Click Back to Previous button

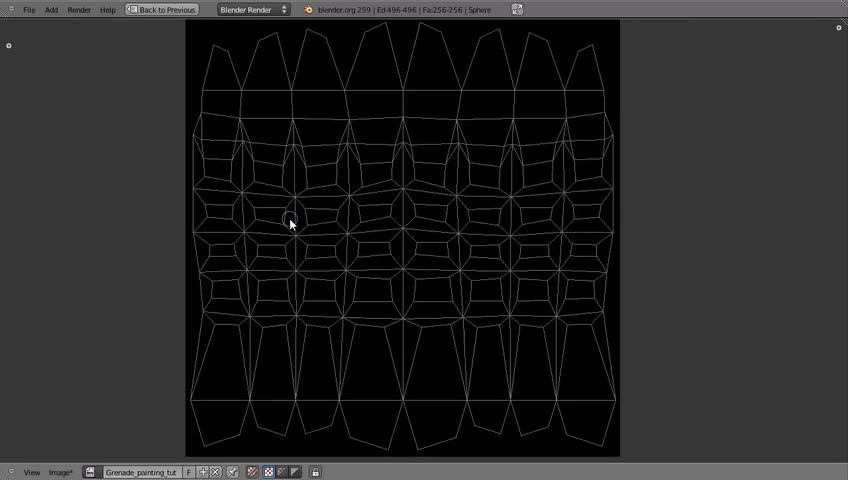click(162, 10)
